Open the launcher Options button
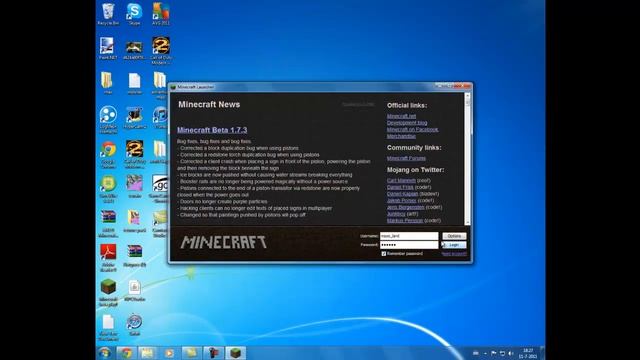Viewport: 640px width, 360px height. (x=454, y=236)
